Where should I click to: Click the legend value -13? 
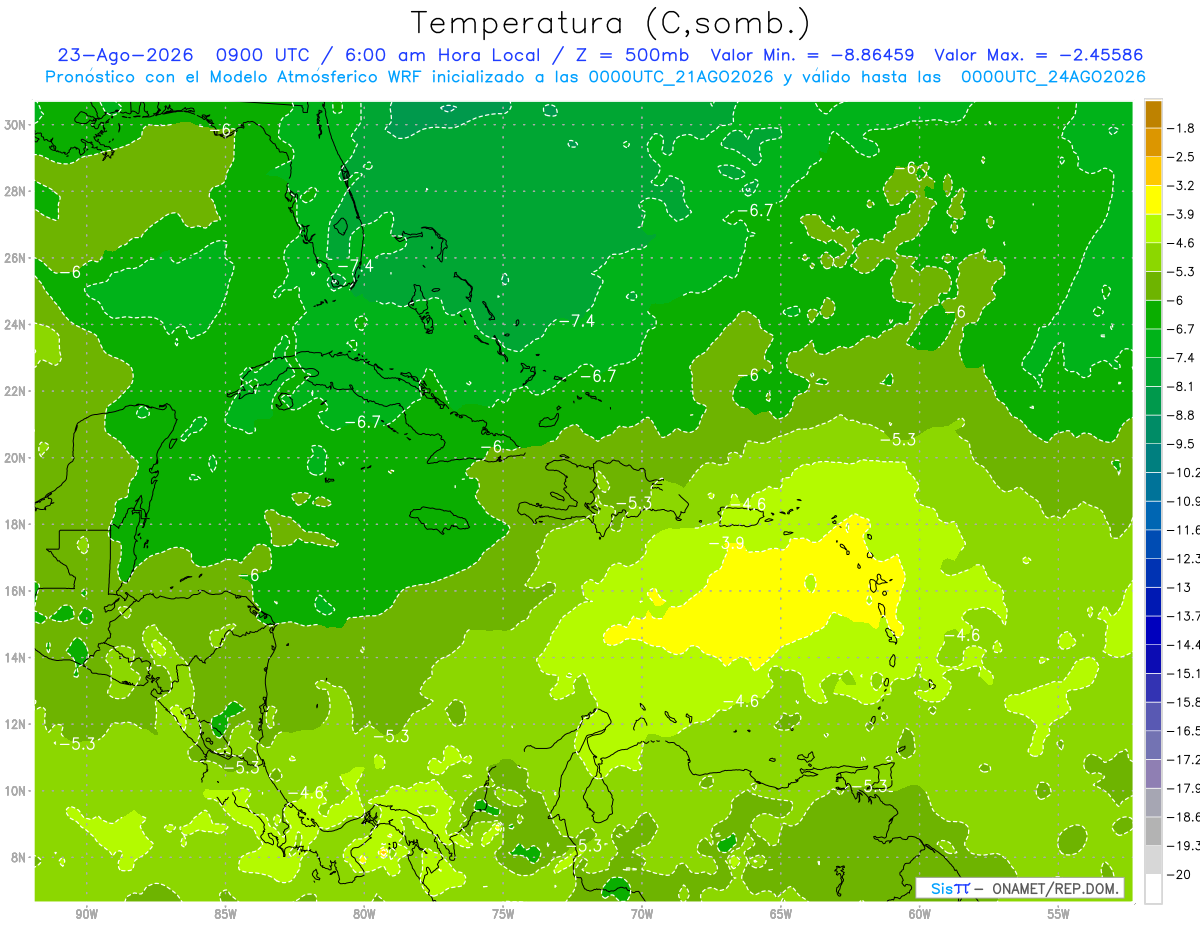[x=1178, y=586]
